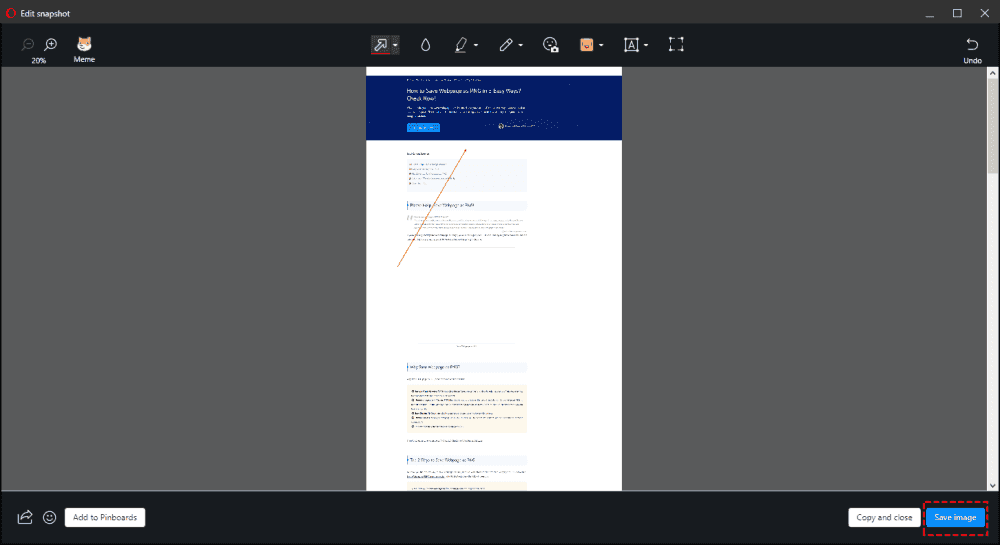The width and height of the screenshot is (1000, 545).
Task: Select the sticker emoji tool
Action: click(586, 45)
